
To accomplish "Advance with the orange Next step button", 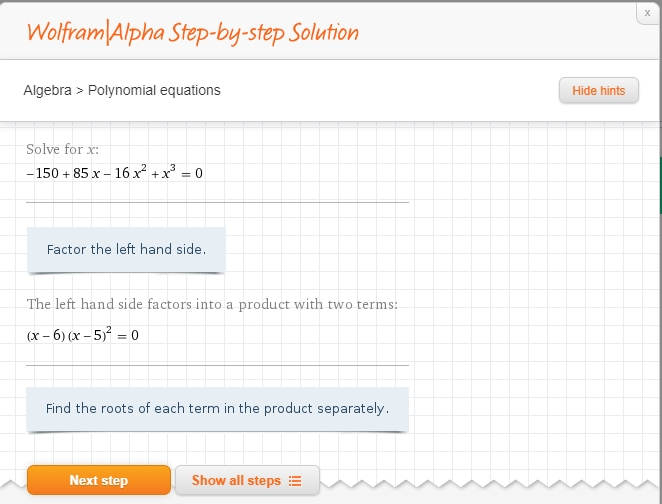I will [x=99, y=480].
